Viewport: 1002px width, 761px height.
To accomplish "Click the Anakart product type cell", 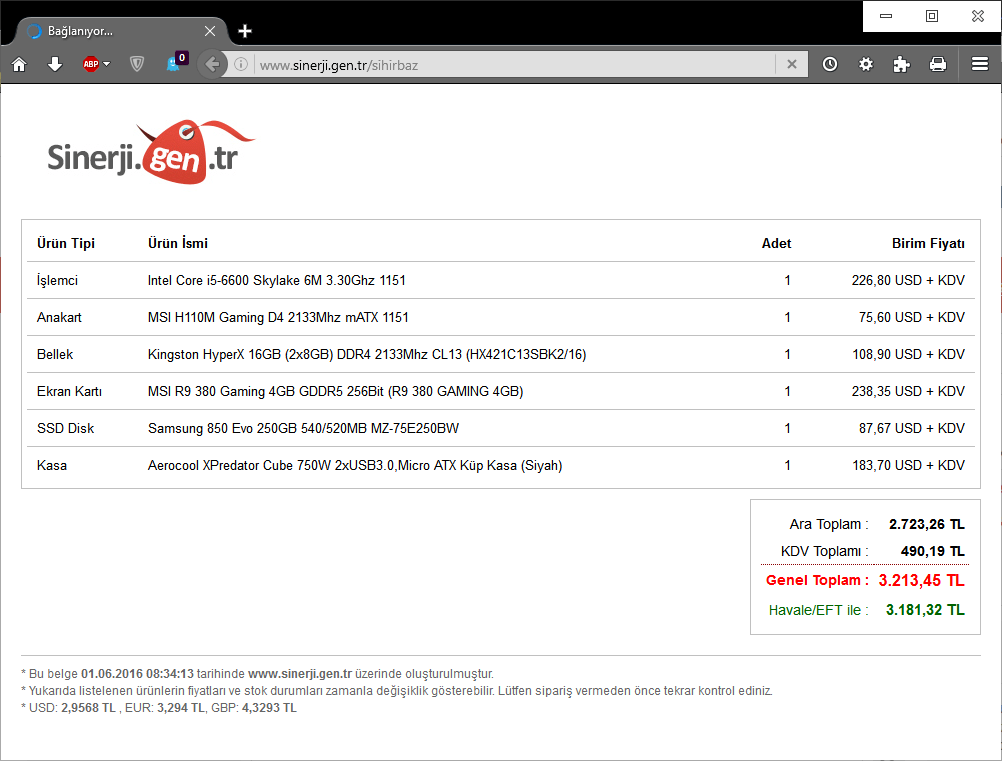I will pos(59,318).
